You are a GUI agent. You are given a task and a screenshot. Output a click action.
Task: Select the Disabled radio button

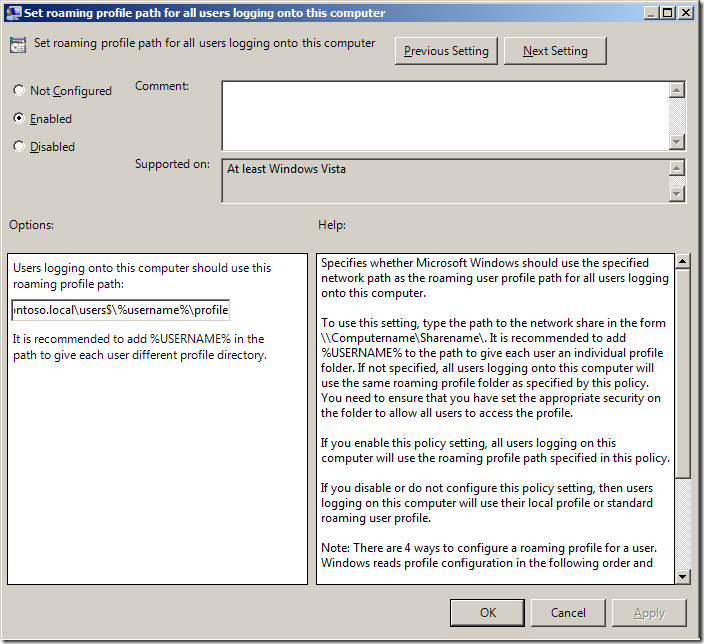point(19,147)
